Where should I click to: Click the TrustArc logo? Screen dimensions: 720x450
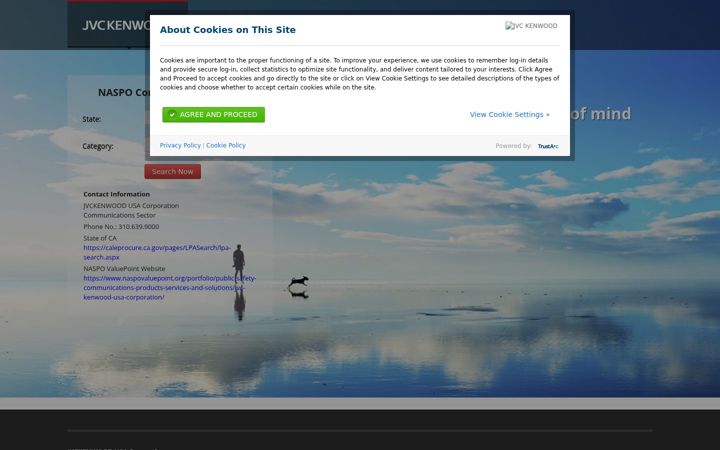[x=548, y=146]
